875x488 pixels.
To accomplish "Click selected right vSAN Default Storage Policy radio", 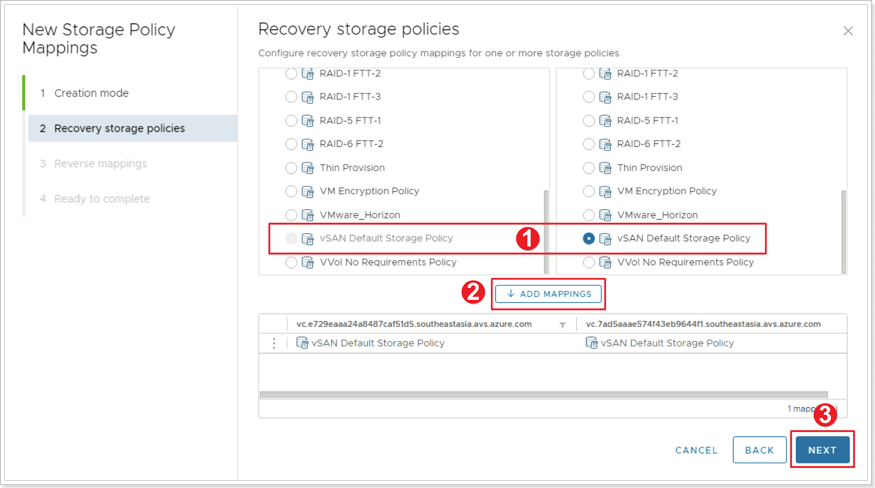I will pos(589,238).
